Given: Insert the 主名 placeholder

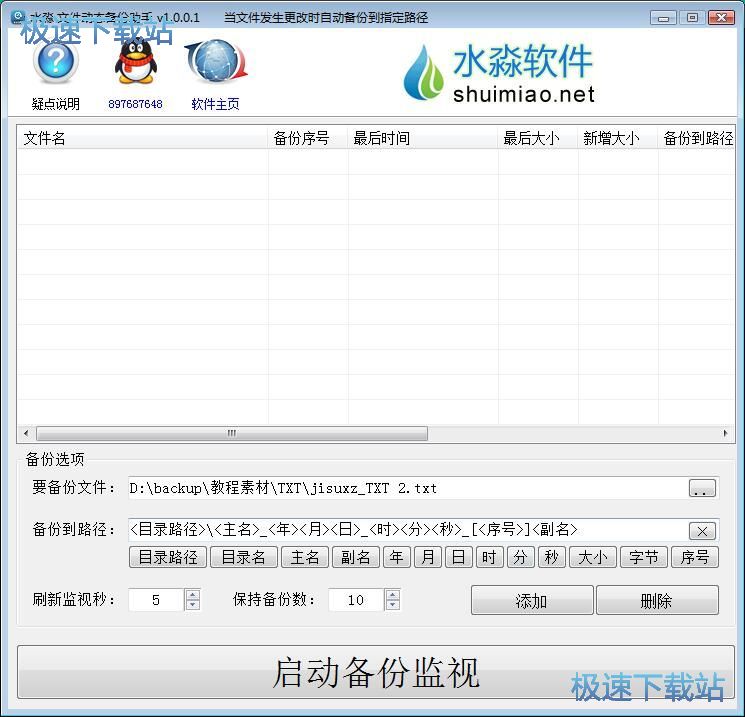Looking at the screenshot, I should [x=305, y=557].
